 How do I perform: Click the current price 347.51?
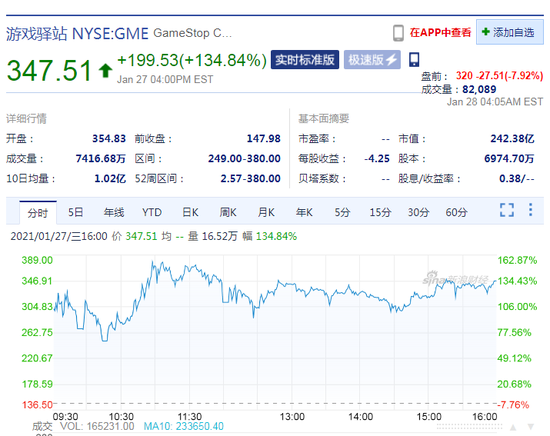(x=49, y=71)
